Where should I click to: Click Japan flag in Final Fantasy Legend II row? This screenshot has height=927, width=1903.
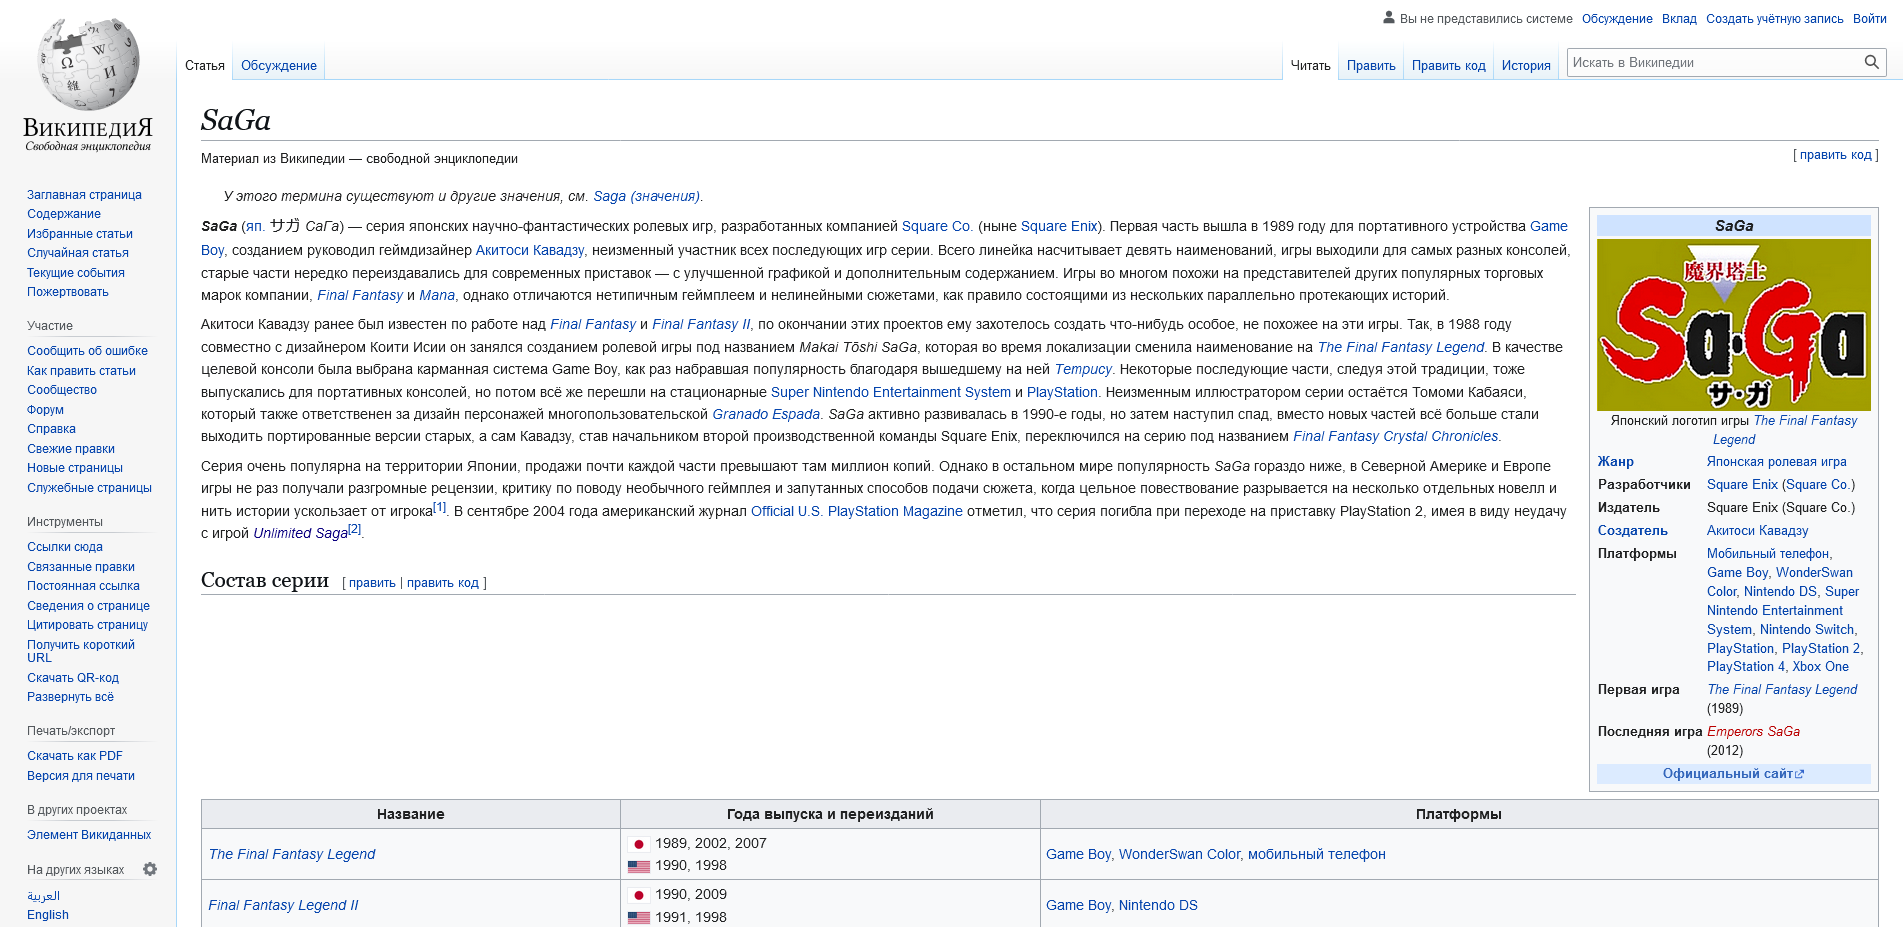point(638,895)
